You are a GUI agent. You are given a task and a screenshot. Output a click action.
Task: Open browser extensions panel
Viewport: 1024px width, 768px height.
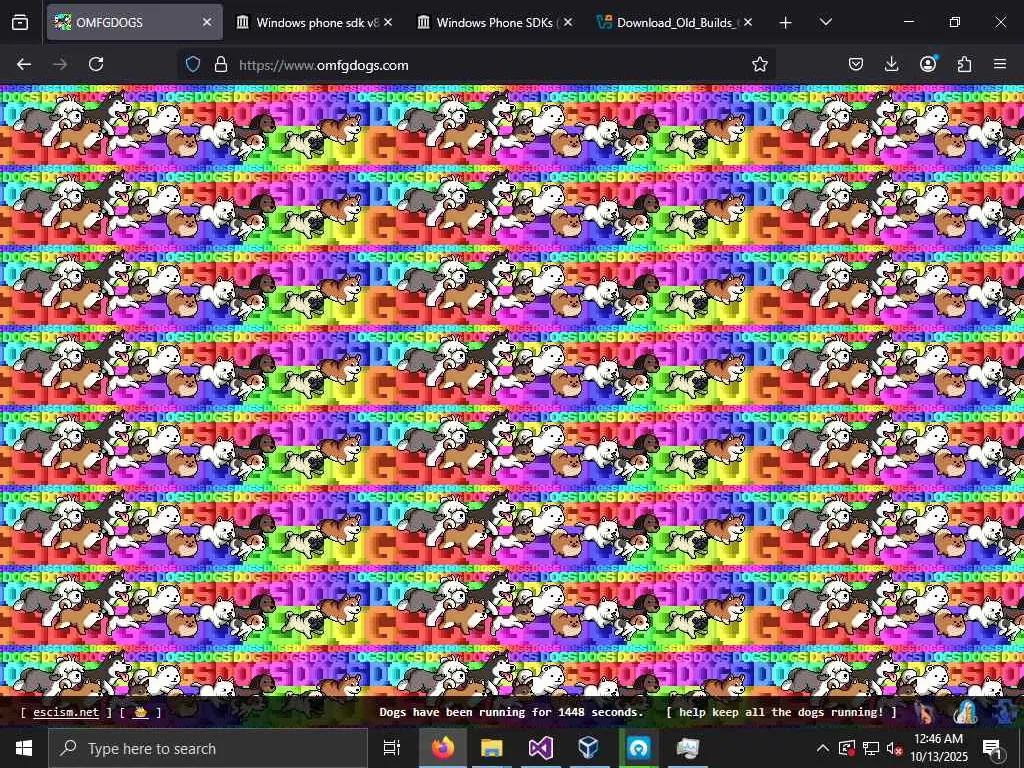[x=964, y=64]
